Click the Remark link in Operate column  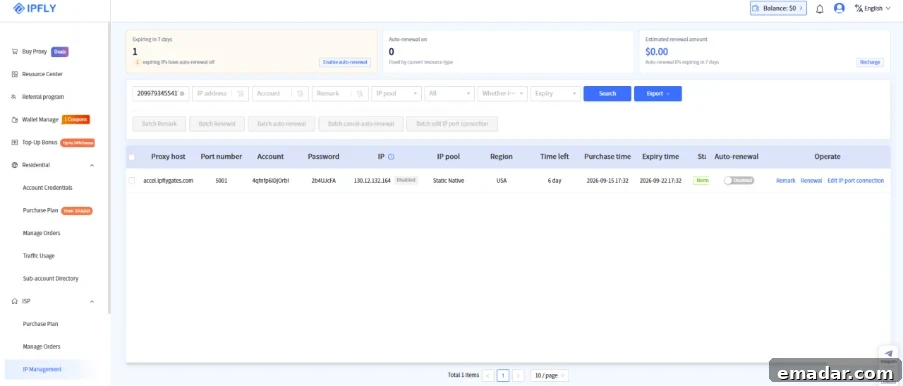click(x=786, y=180)
